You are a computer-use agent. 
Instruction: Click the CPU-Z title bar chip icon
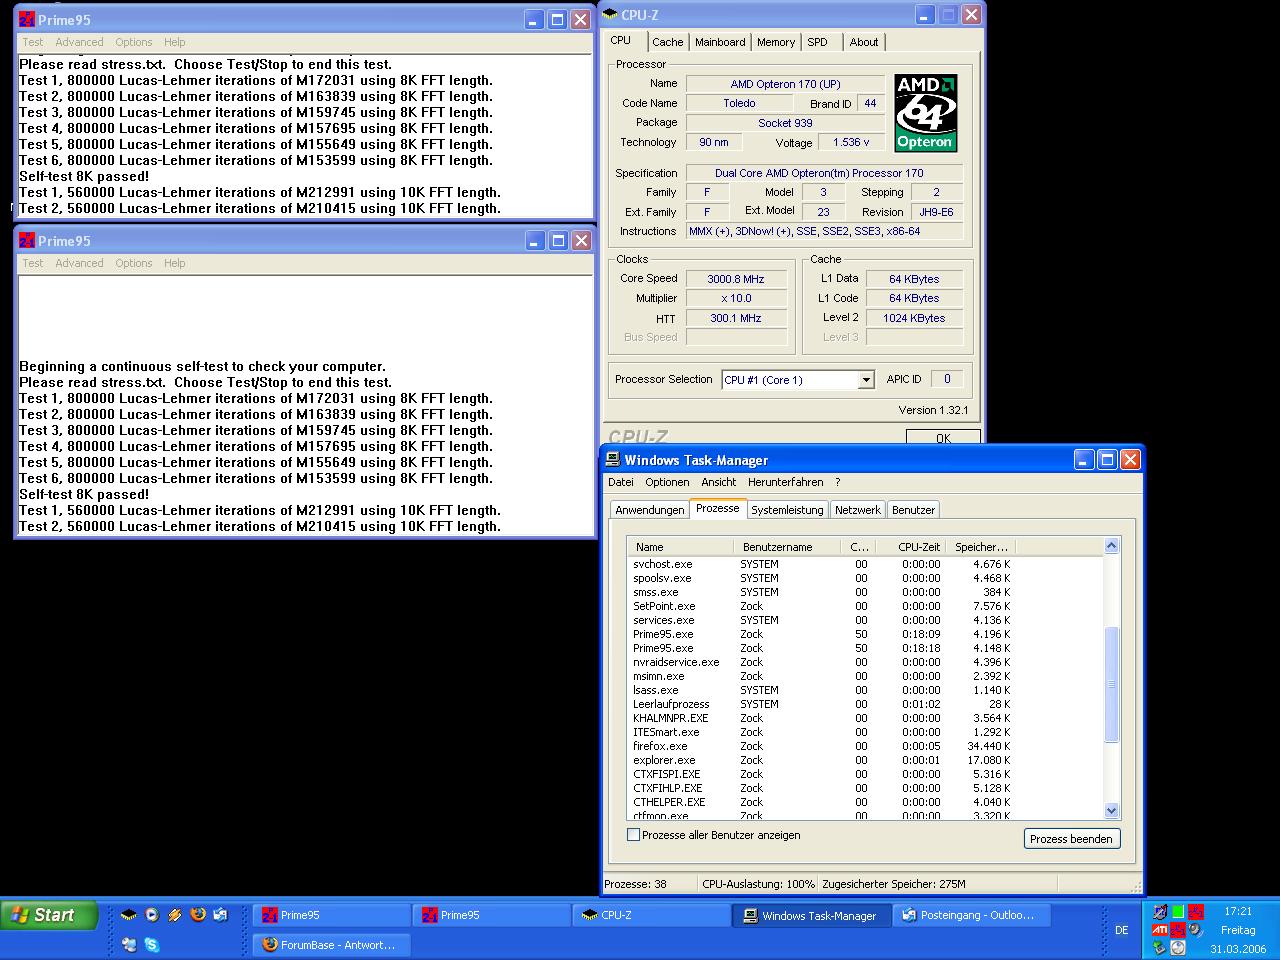[610, 14]
